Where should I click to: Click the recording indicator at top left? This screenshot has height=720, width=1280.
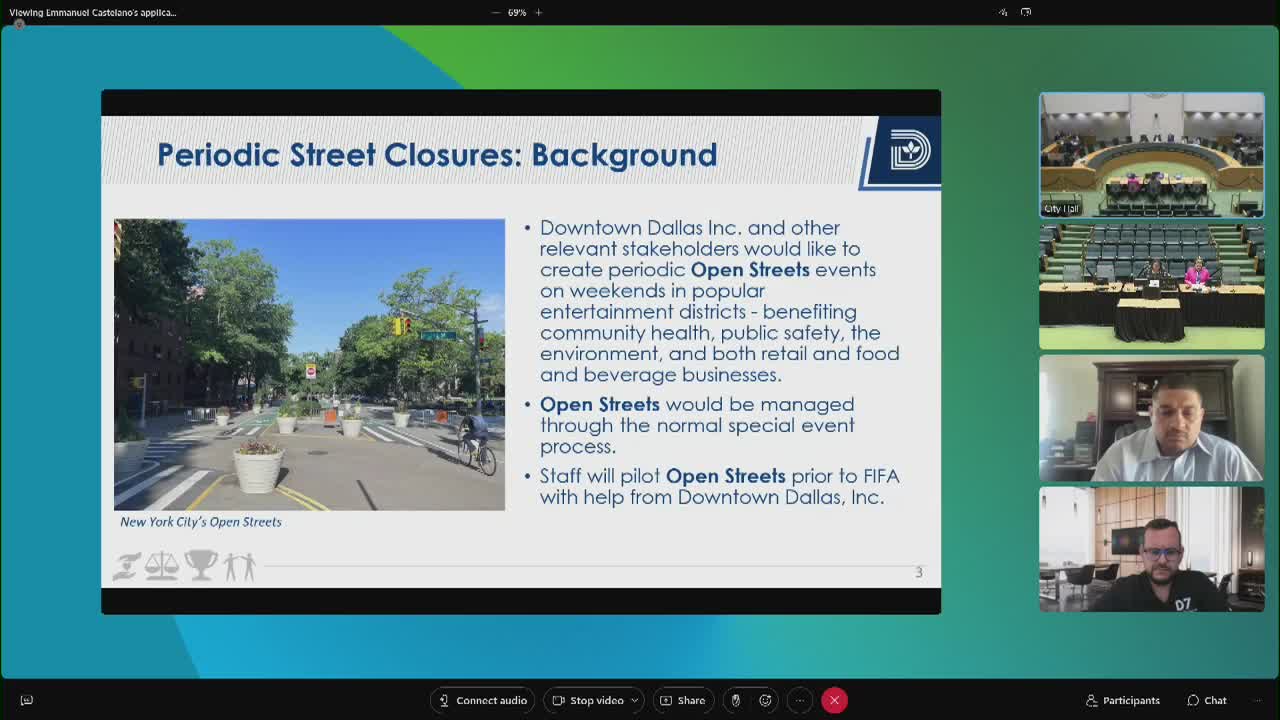(x=18, y=24)
